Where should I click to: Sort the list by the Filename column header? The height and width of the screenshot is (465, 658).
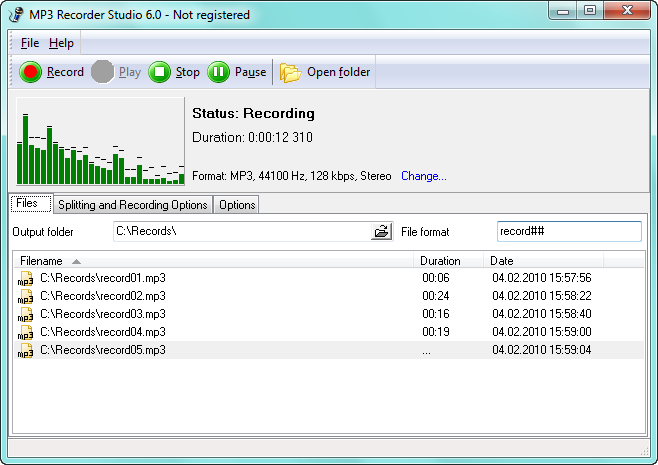(x=214, y=261)
